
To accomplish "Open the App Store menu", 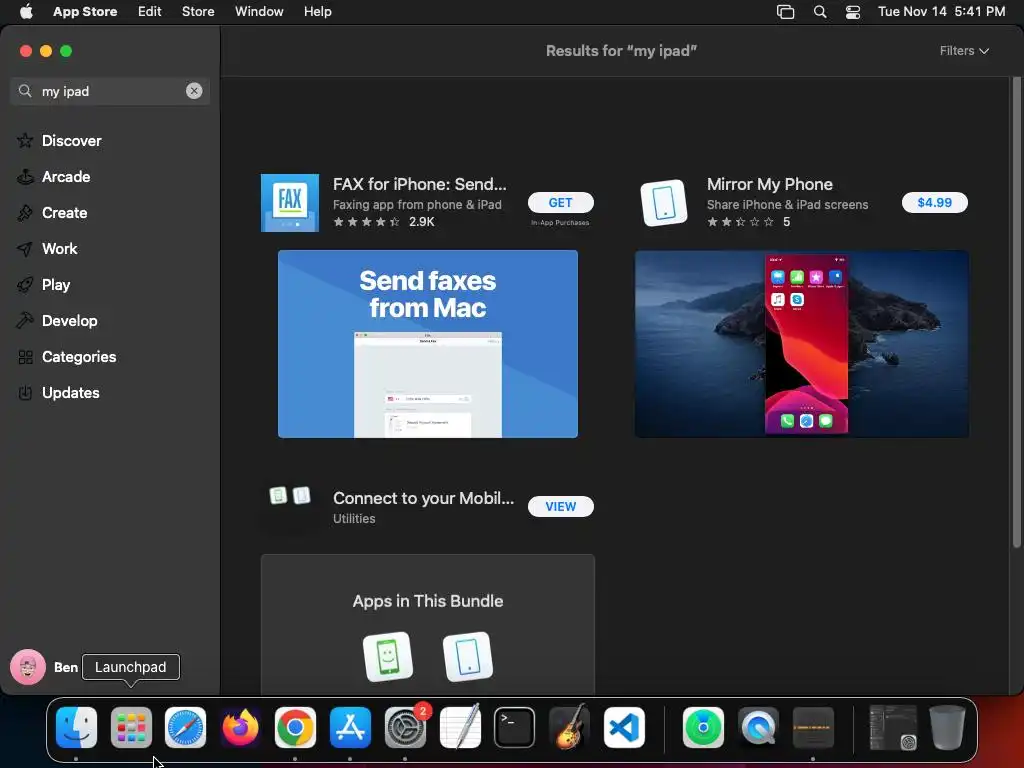I will click(85, 11).
